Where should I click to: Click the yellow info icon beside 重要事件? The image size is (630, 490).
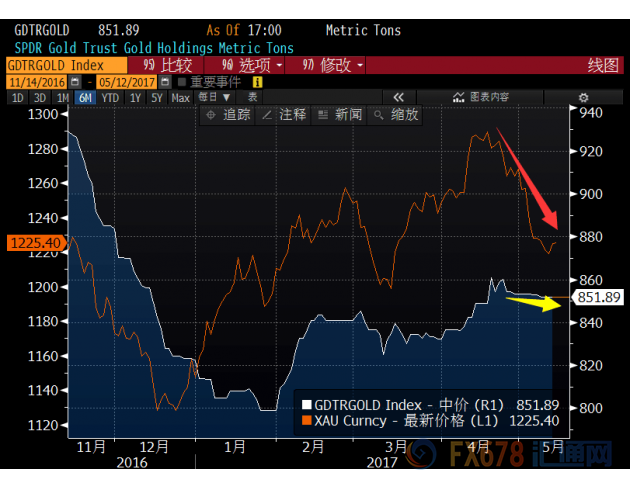tap(257, 82)
